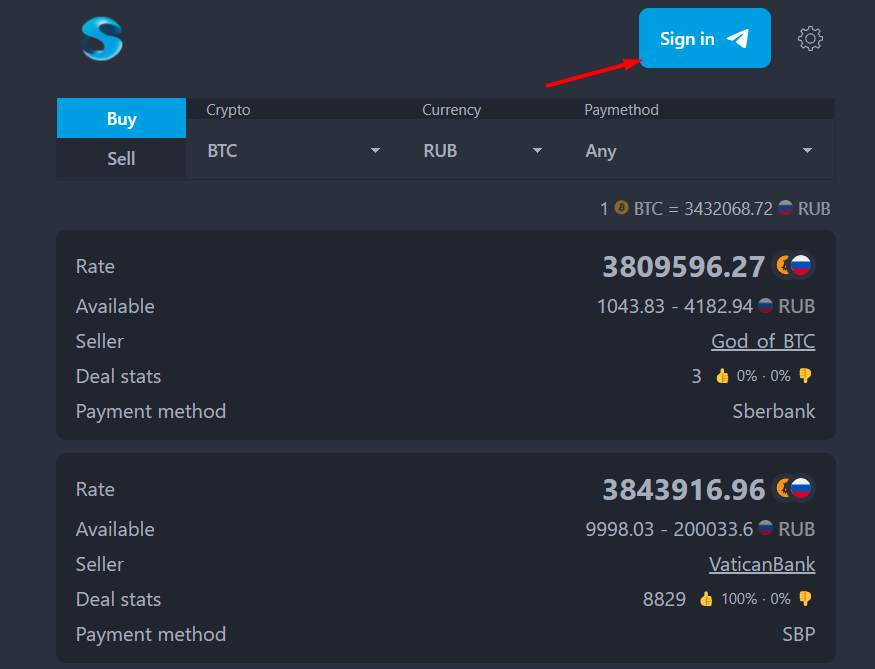Click the Crypto column label
The width and height of the screenshot is (875, 669).
tap(228, 110)
